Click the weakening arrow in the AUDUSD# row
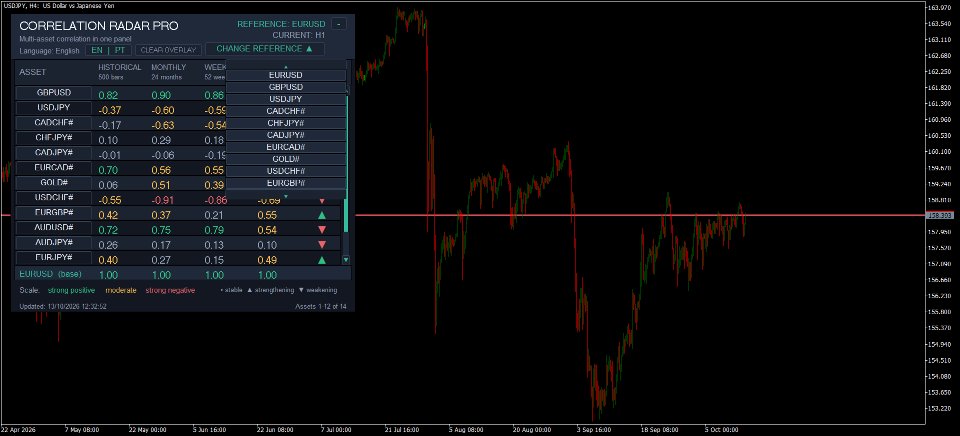The width and height of the screenshot is (960, 436). [321, 230]
